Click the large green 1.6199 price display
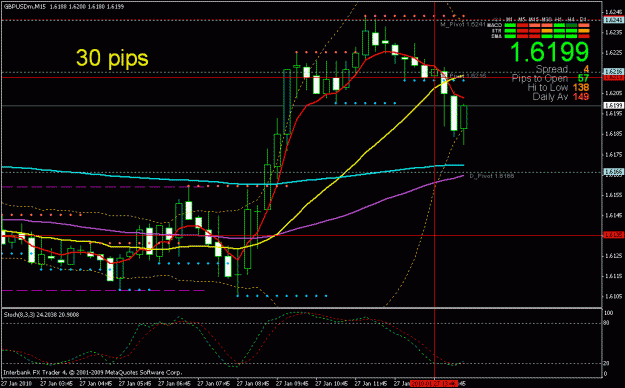Viewport: 625px width, 388px height. (x=549, y=52)
